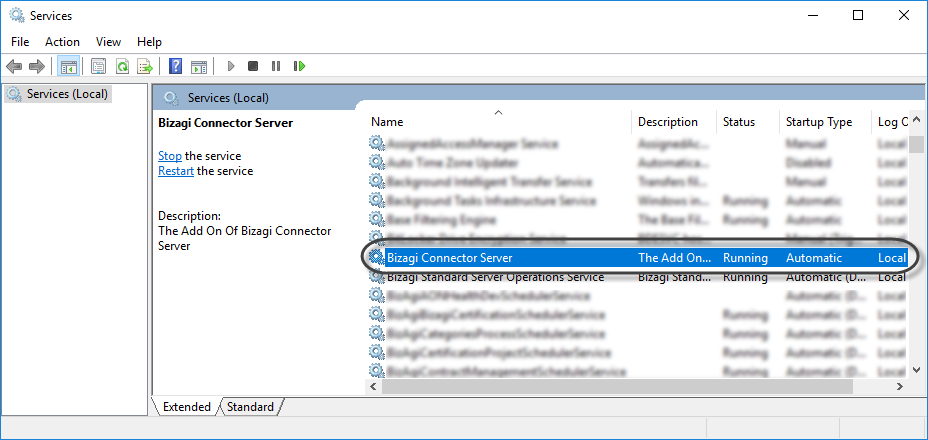Select the Auto Time Zone Updater name

[x=453, y=162]
